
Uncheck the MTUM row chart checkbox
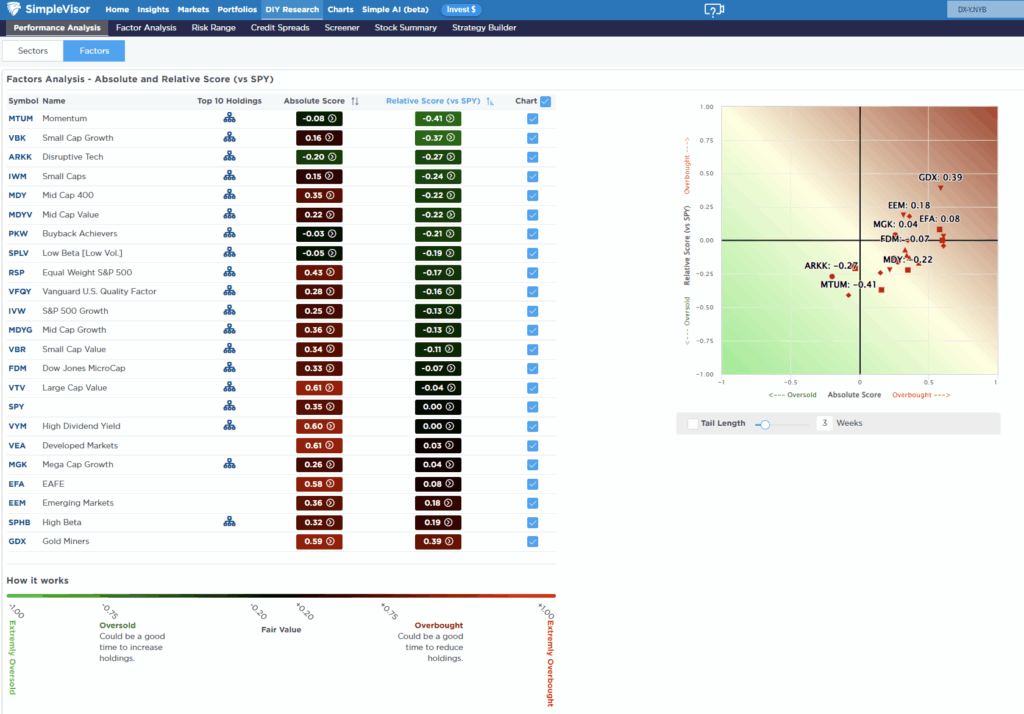(532, 118)
